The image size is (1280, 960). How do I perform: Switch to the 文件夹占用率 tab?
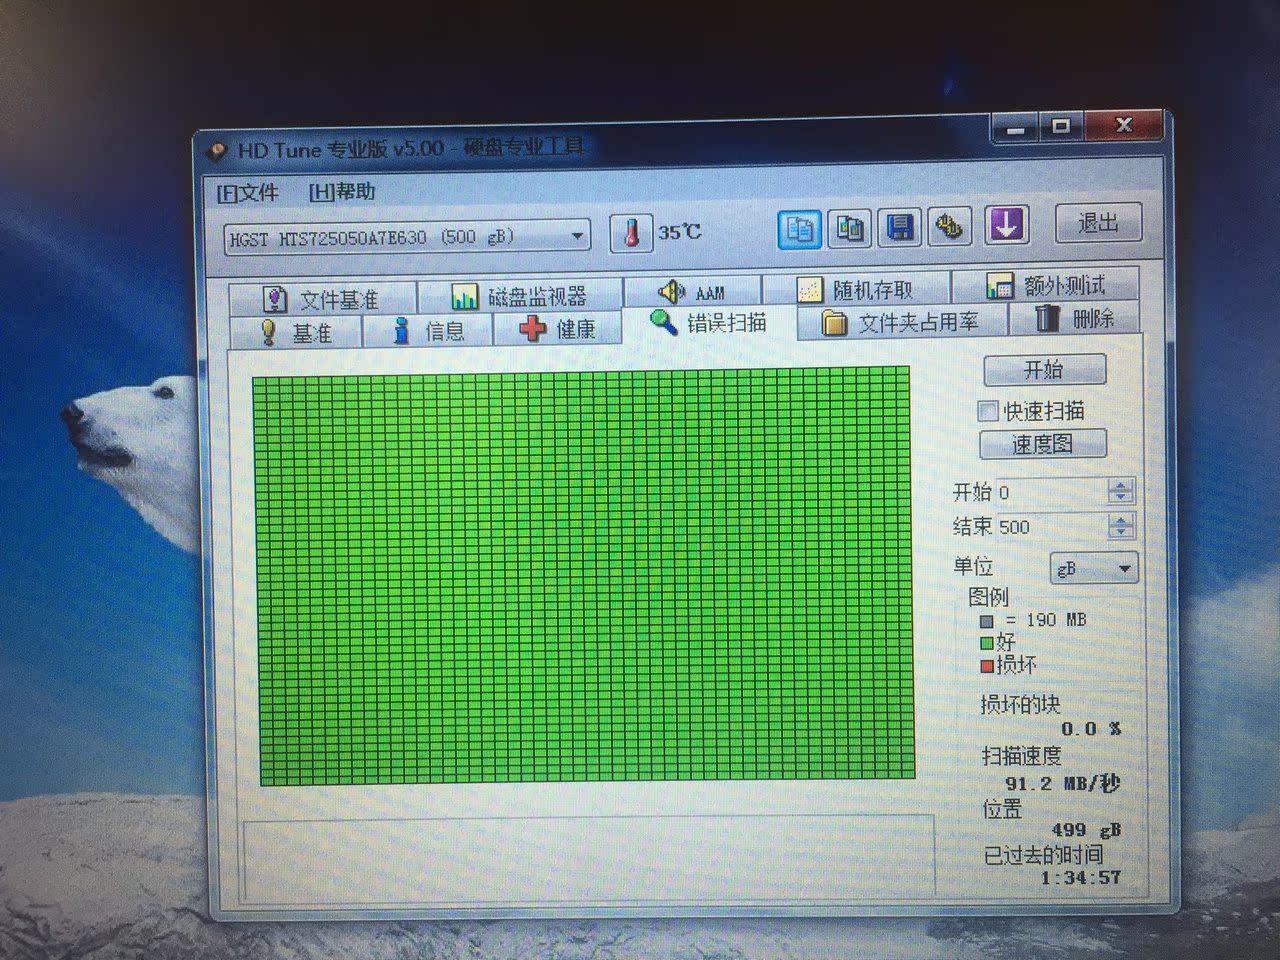click(901, 322)
